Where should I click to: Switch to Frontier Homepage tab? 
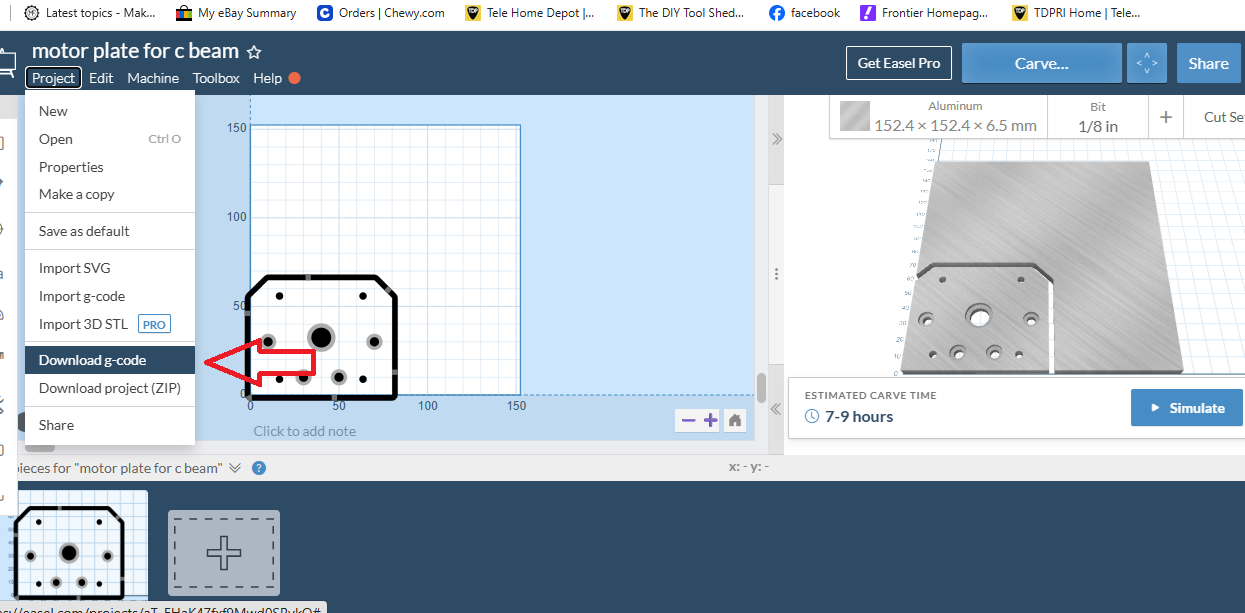[x=926, y=13]
